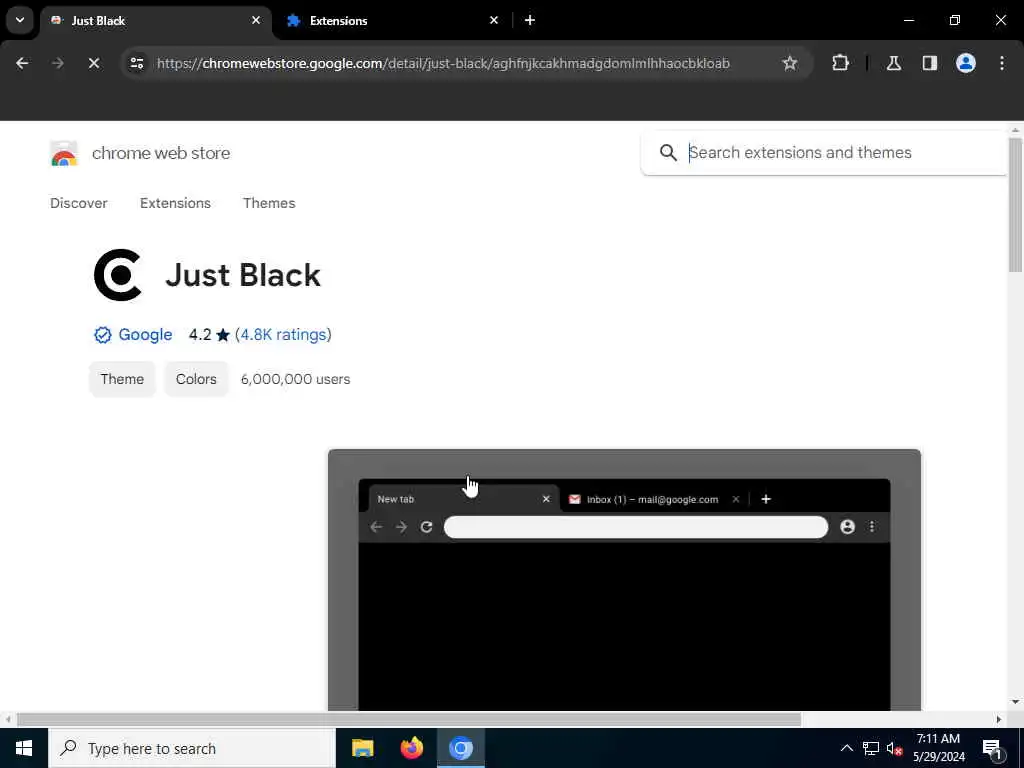The height and width of the screenshot is (768, 1024).
Task: Open the Discover section
Action: coord(78,203)
